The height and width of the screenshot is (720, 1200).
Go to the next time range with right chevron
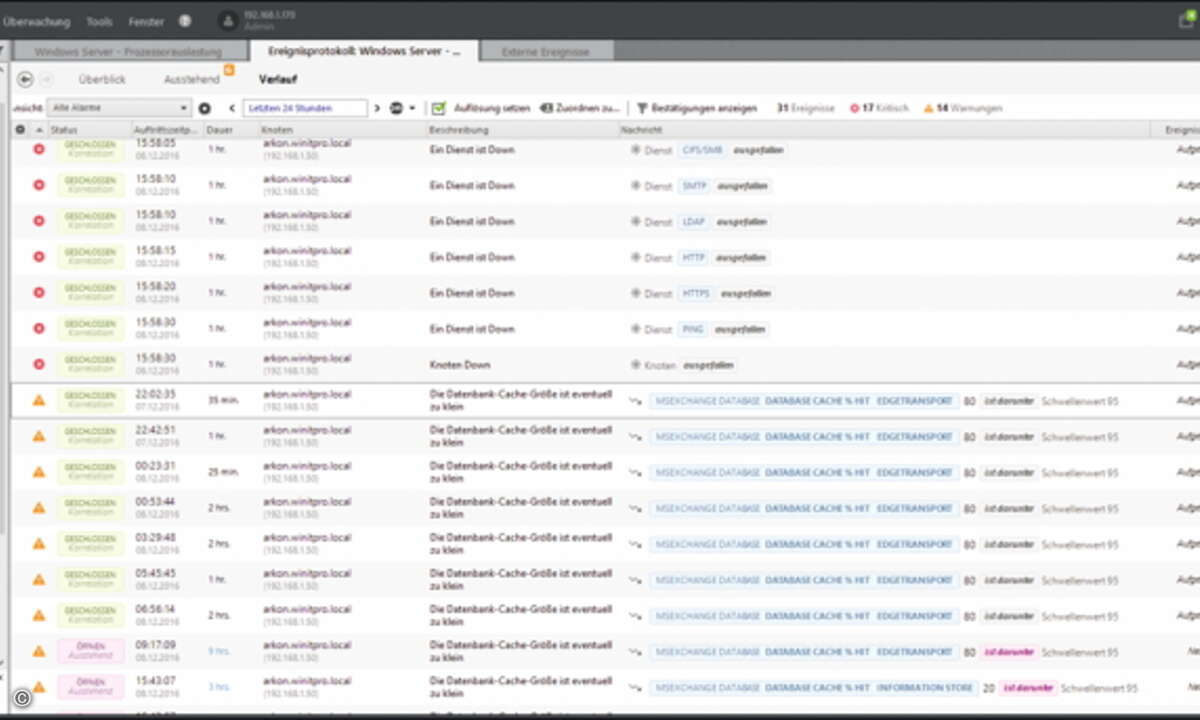[x=377, y=108]
